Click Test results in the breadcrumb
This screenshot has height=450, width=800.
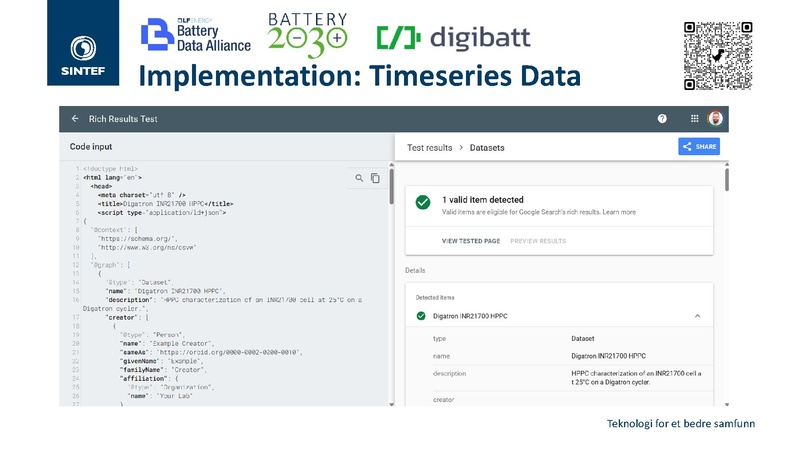point(430,147)
